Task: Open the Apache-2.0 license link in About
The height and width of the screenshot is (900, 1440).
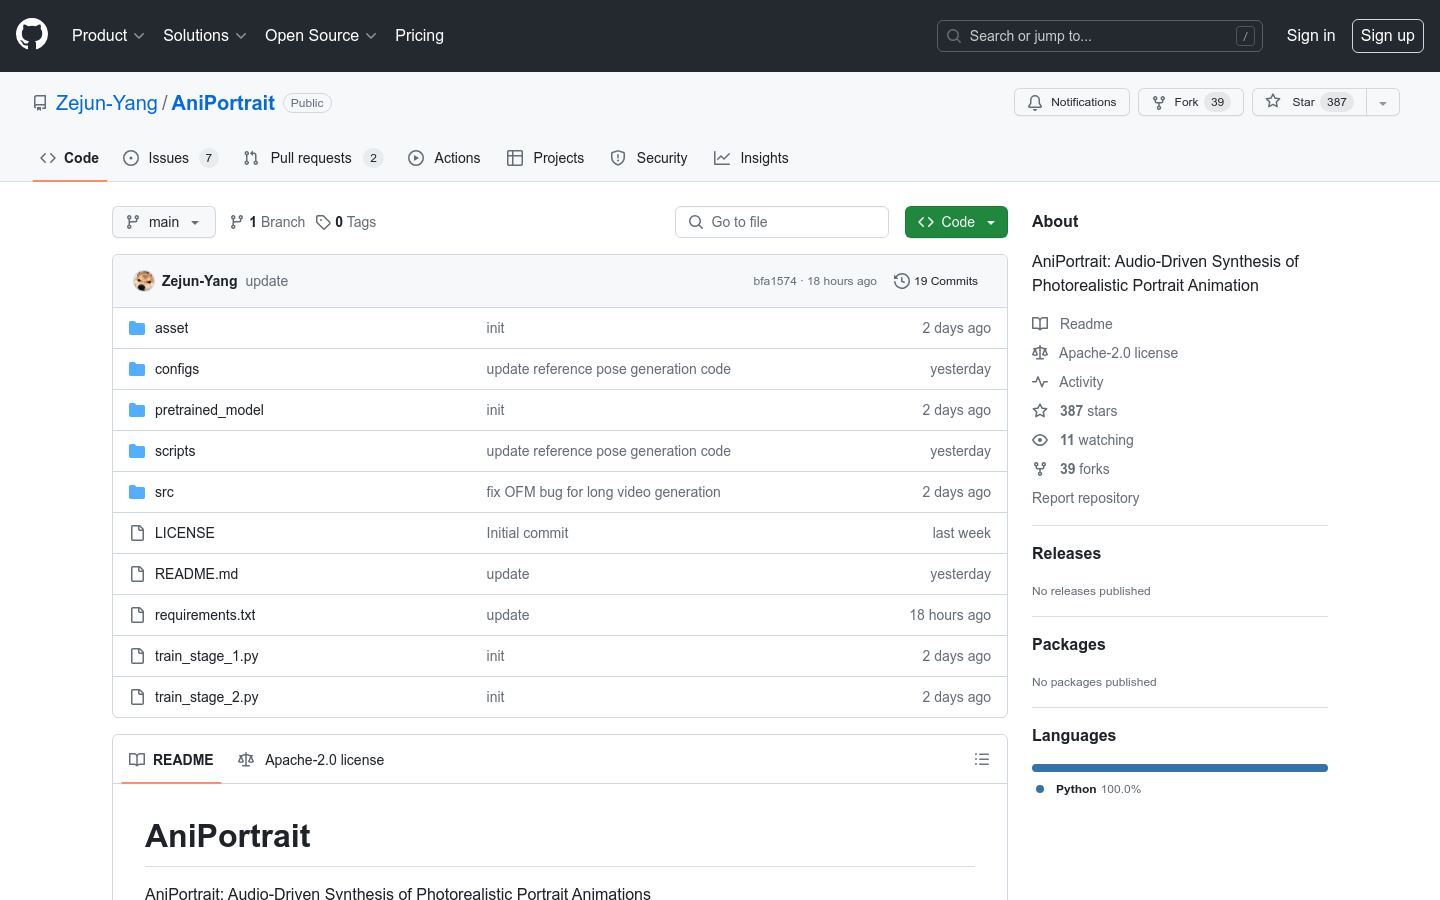Action: point(1117,353)
